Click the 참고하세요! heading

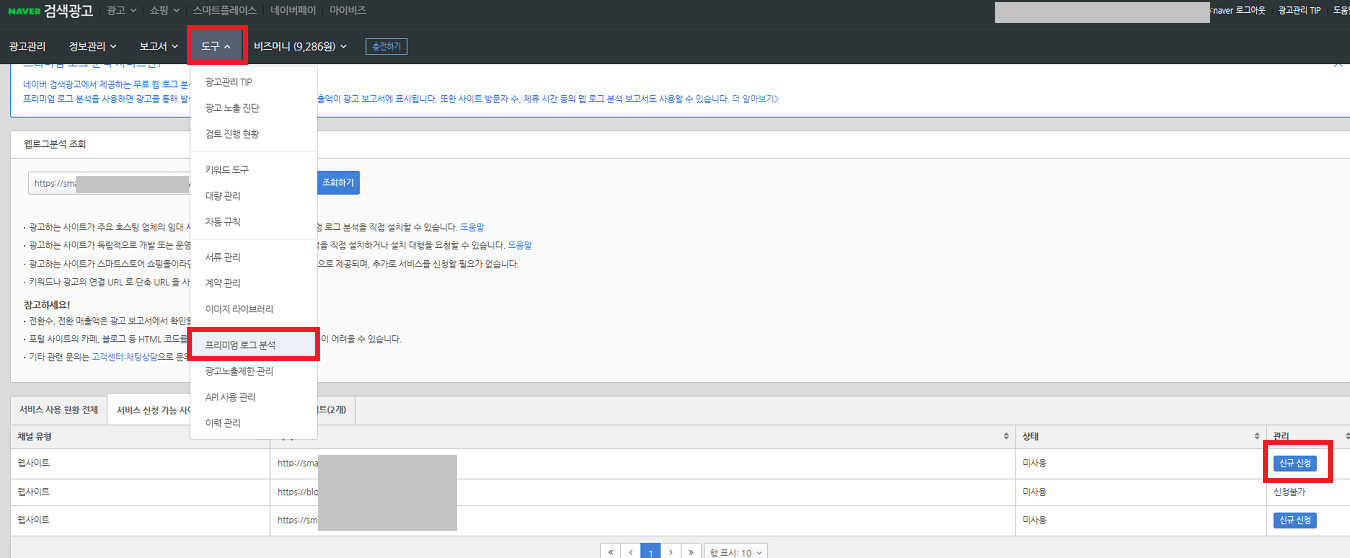tap(47, 304)
